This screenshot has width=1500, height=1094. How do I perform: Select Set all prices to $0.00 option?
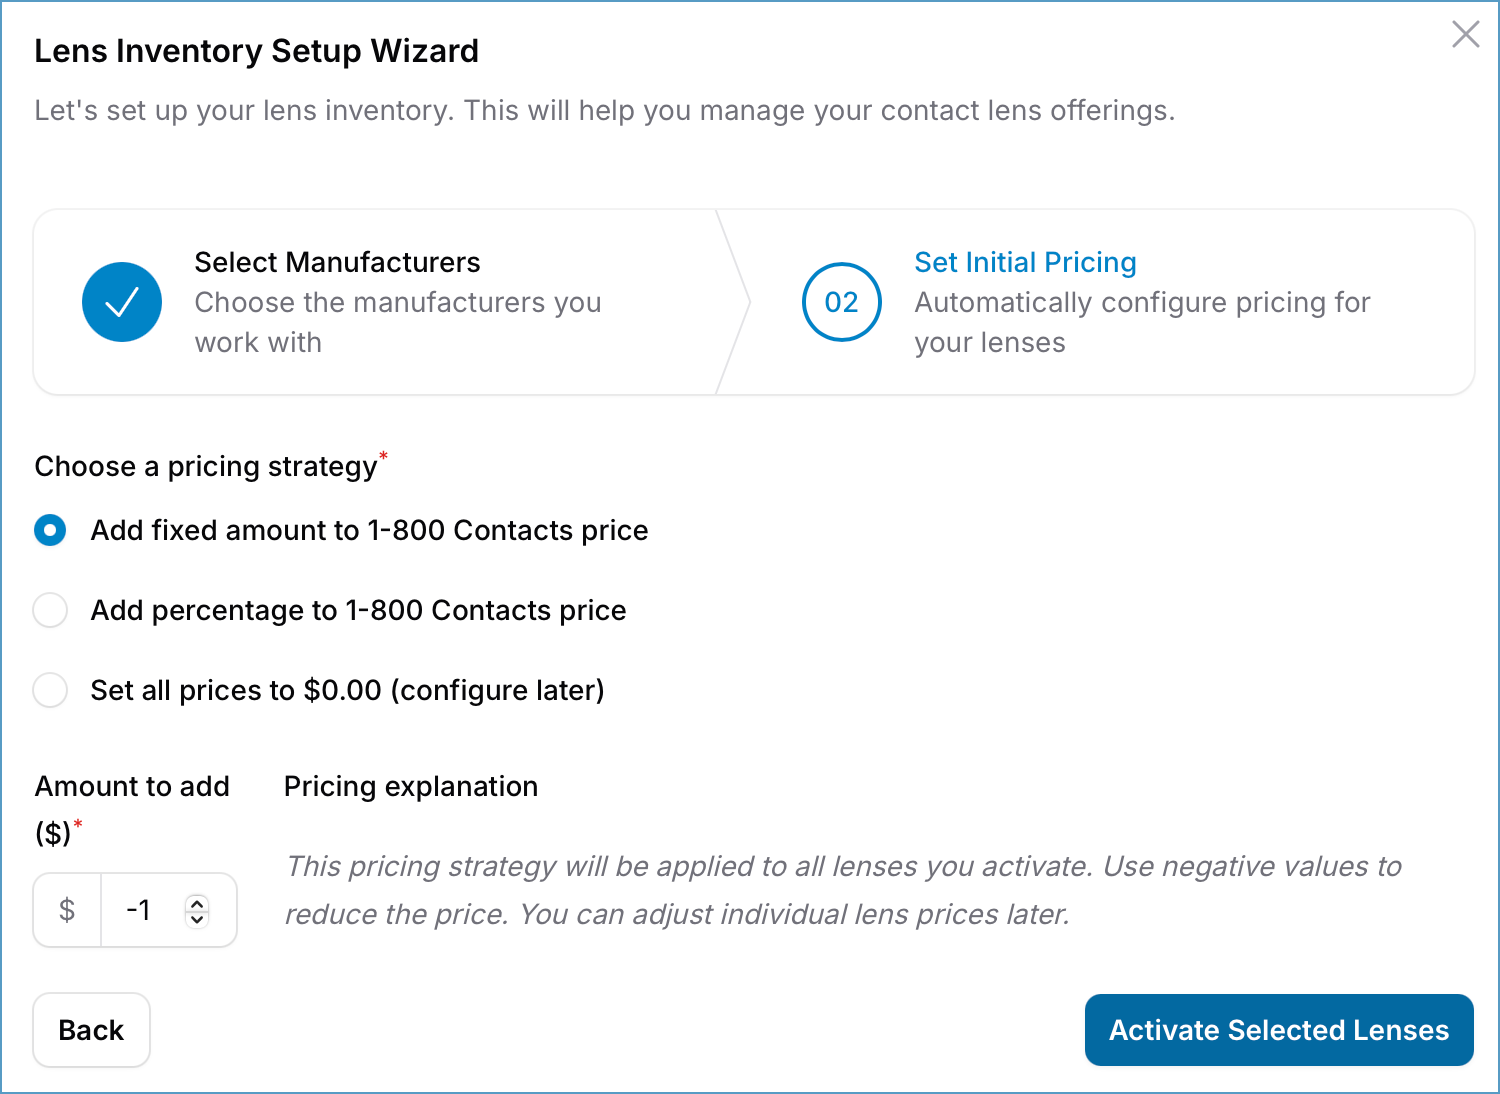(x=50, y=690)
